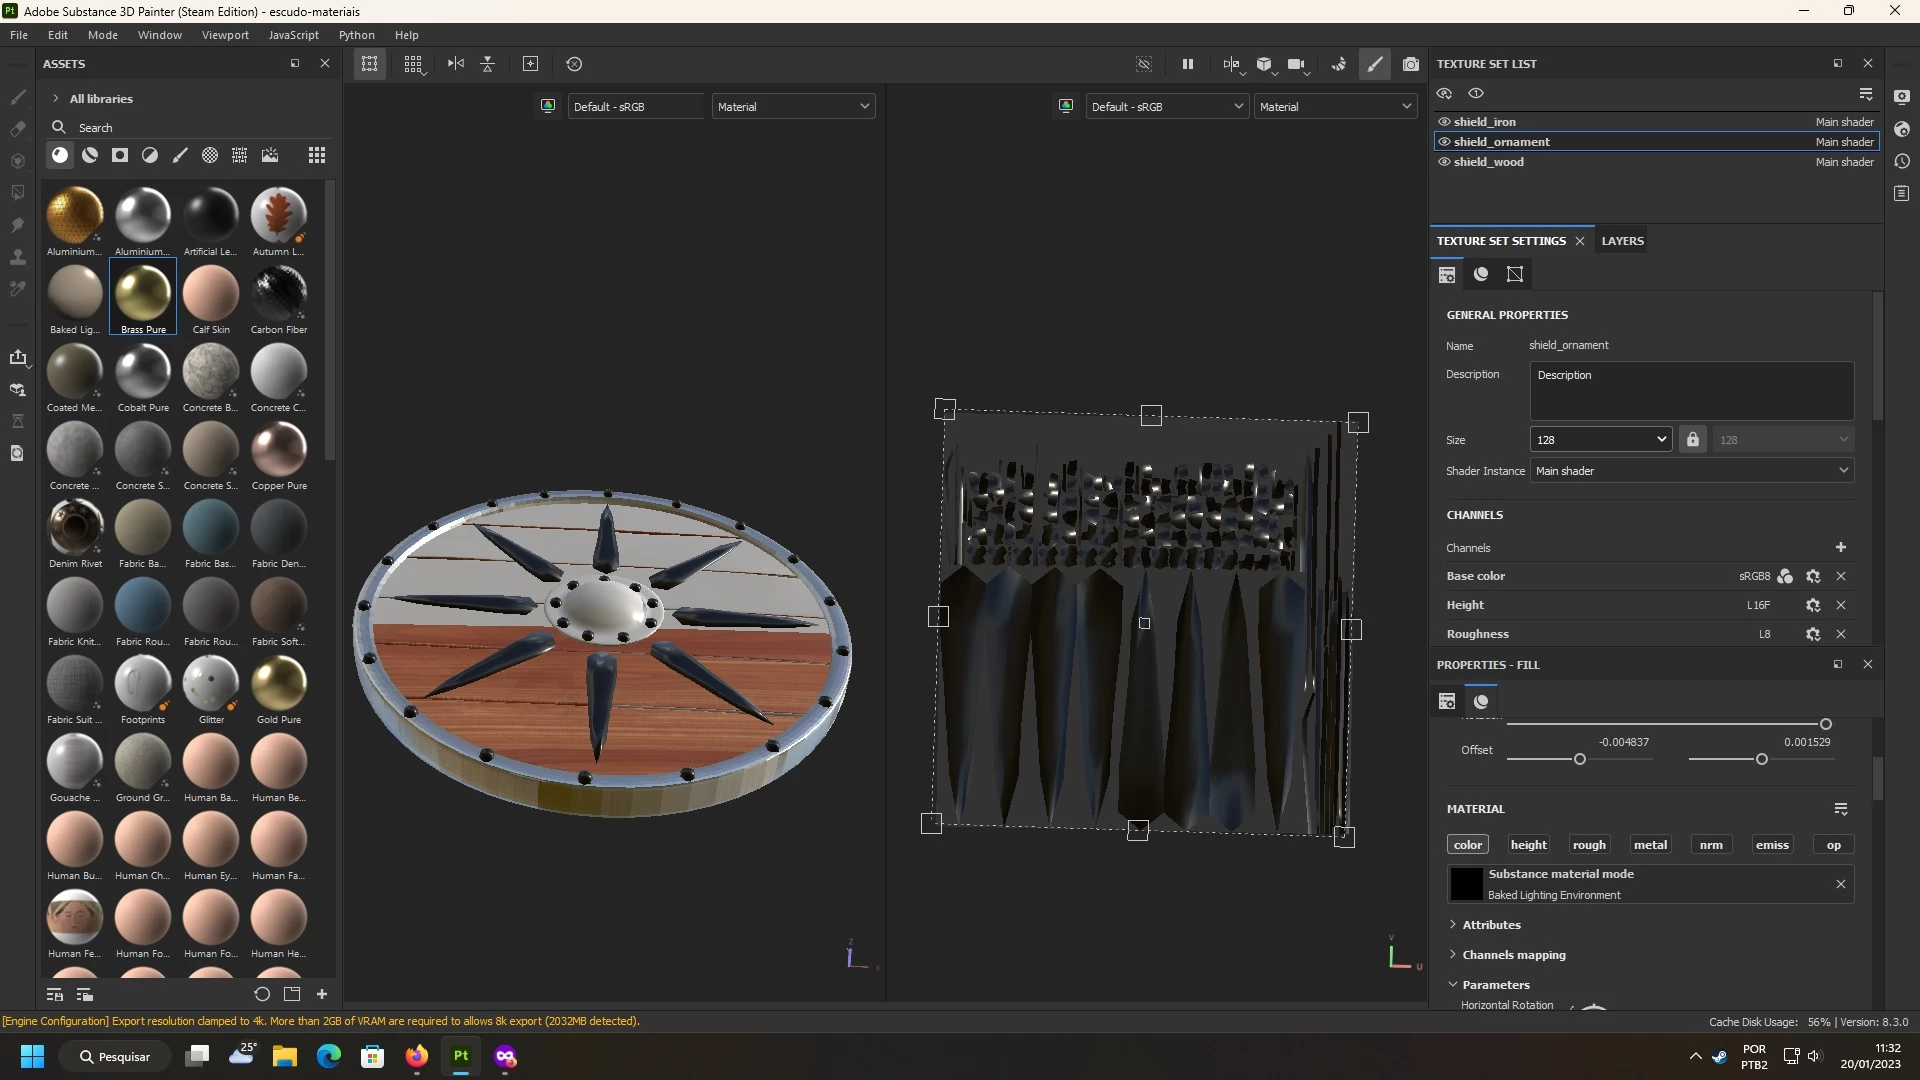
Task: Open the Shader Instance dropdown
Action: point(1691,471)
